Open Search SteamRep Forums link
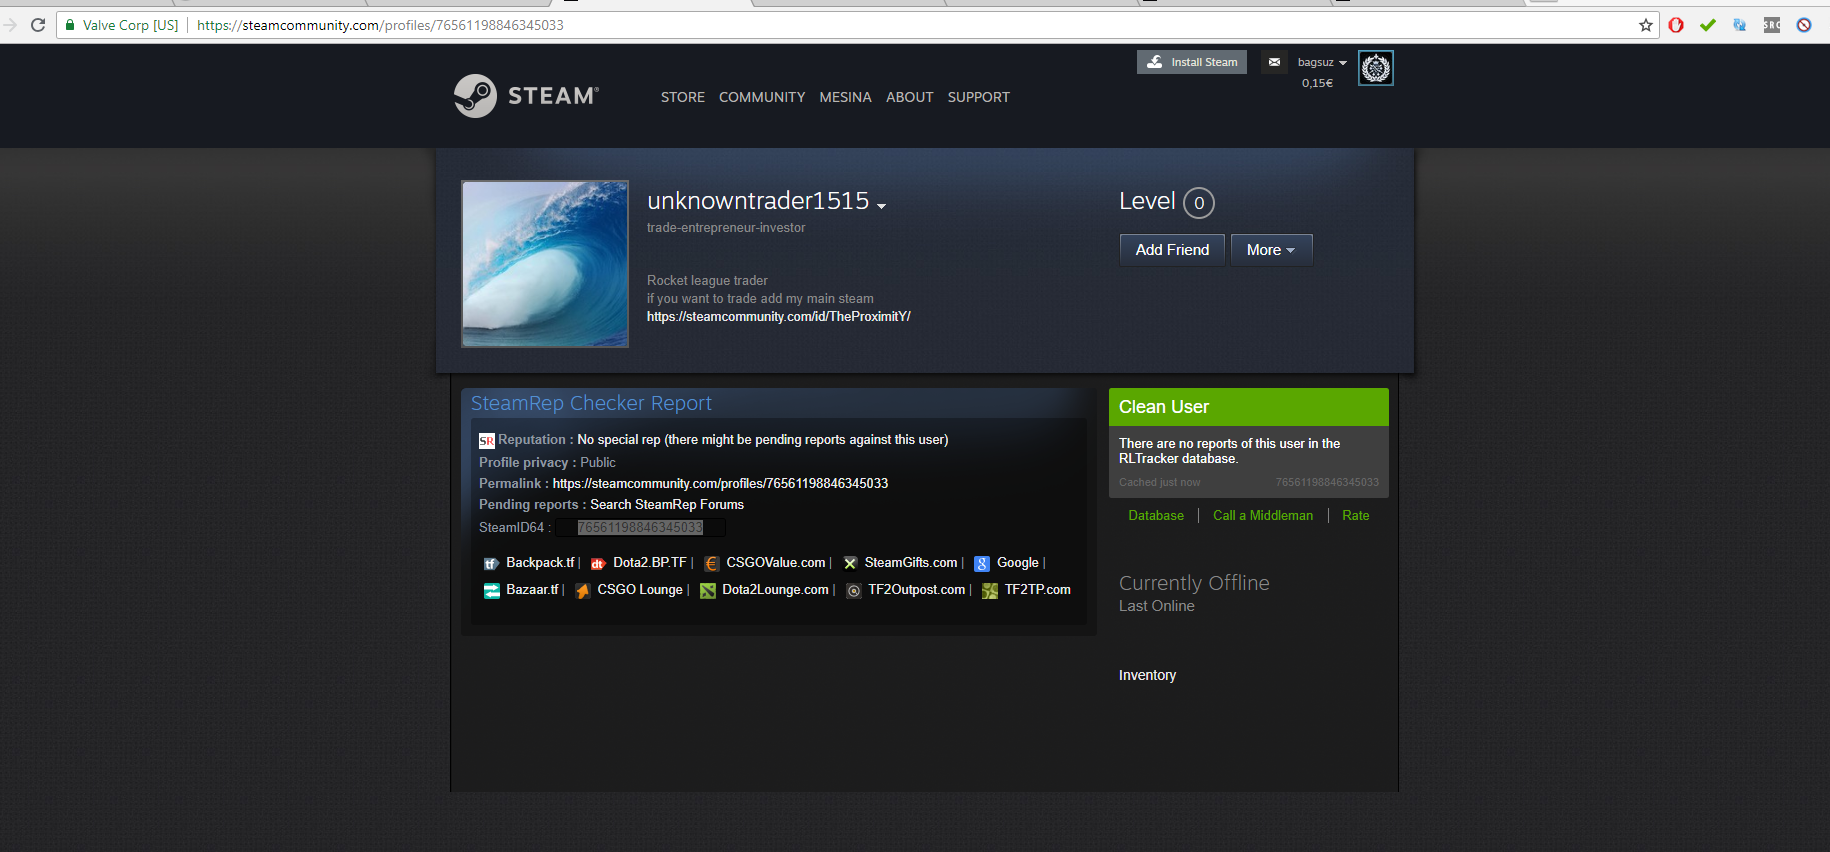The image size is (1830, 852). point(667,504)
